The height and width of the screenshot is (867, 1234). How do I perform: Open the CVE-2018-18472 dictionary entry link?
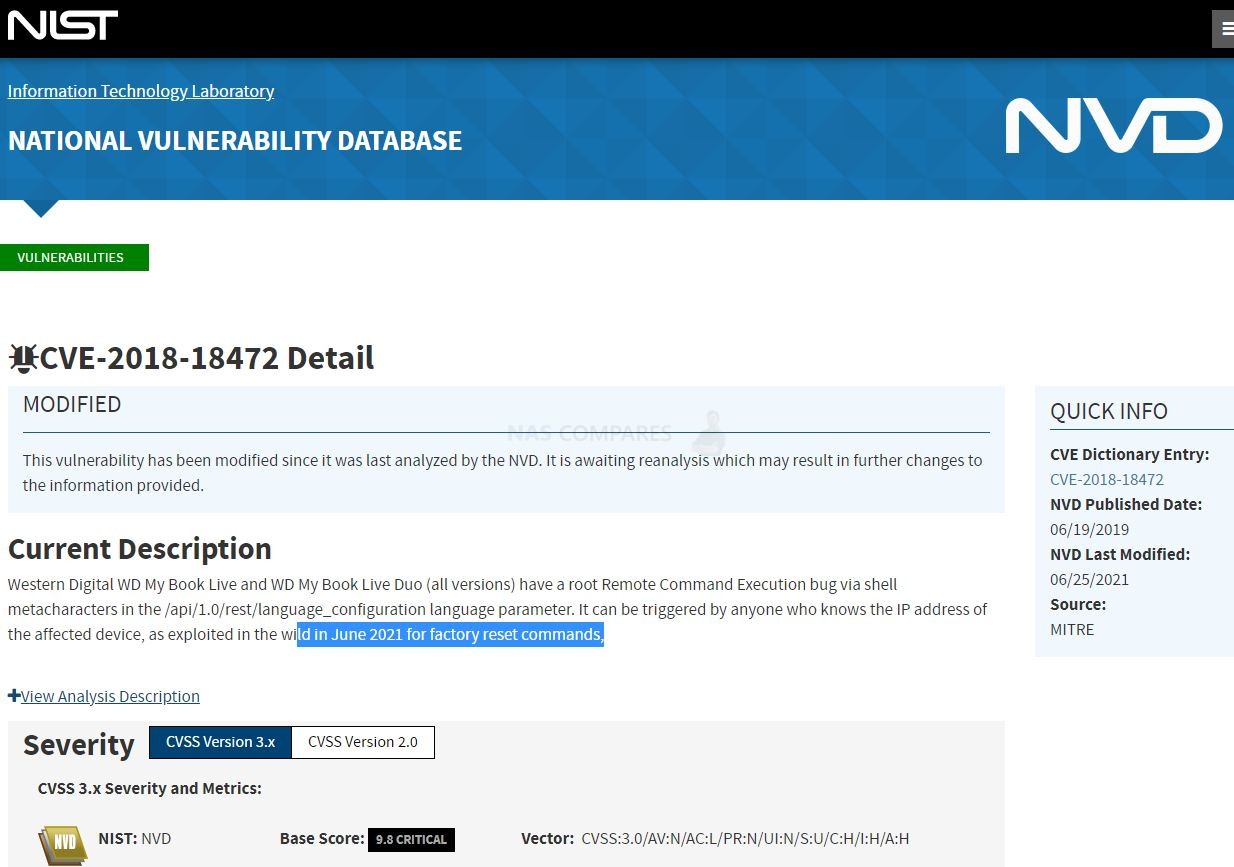(x=1107, y=479)
